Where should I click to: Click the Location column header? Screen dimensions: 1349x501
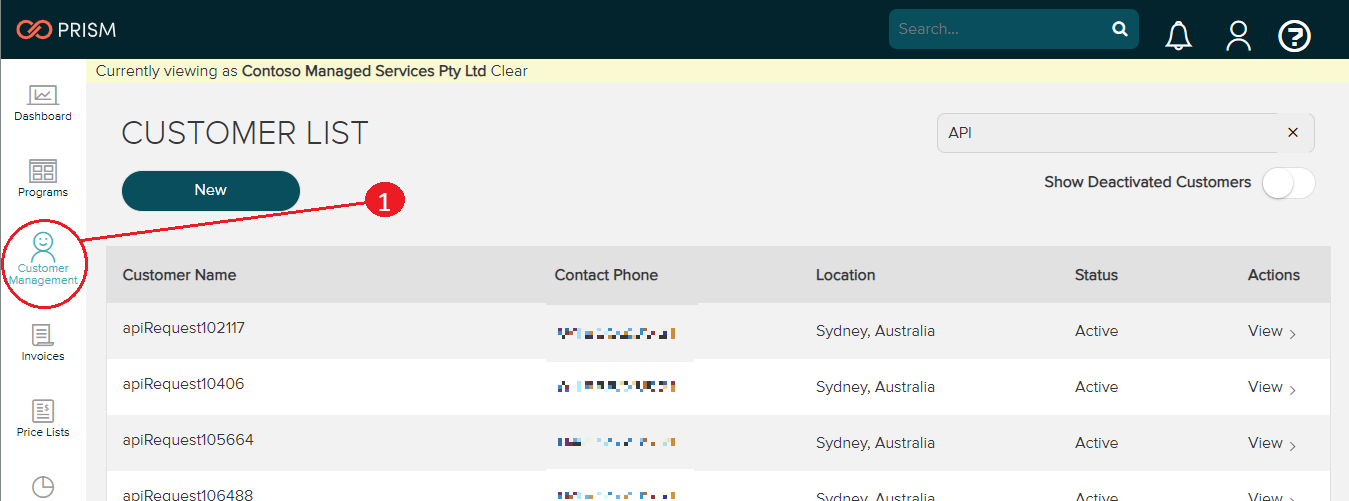(x=845, y=275)
